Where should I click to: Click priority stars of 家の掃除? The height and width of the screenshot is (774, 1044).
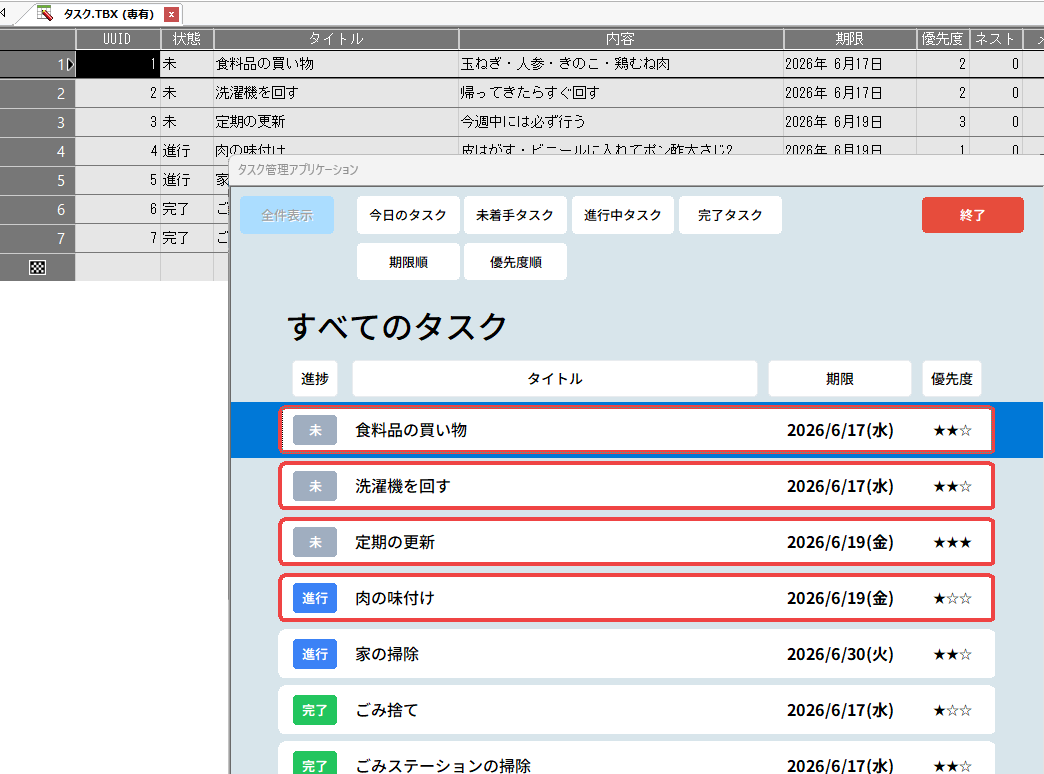coord(952,654)
